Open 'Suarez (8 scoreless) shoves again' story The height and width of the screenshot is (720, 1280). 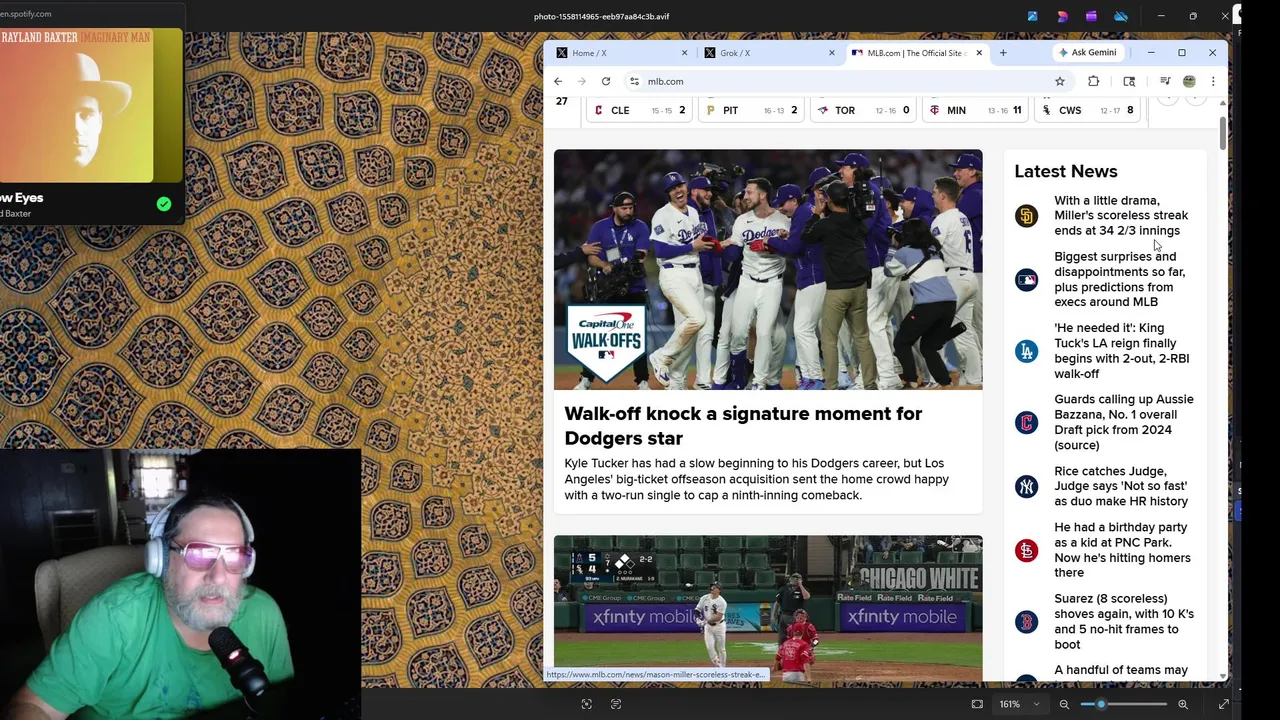[1123, 621]
